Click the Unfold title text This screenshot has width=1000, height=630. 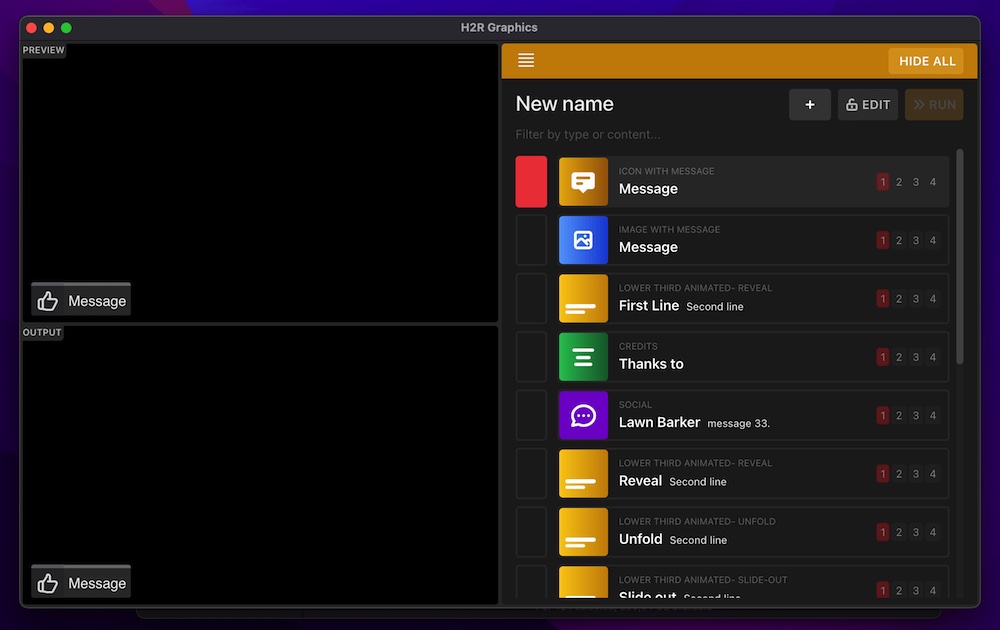pos(640,539)
